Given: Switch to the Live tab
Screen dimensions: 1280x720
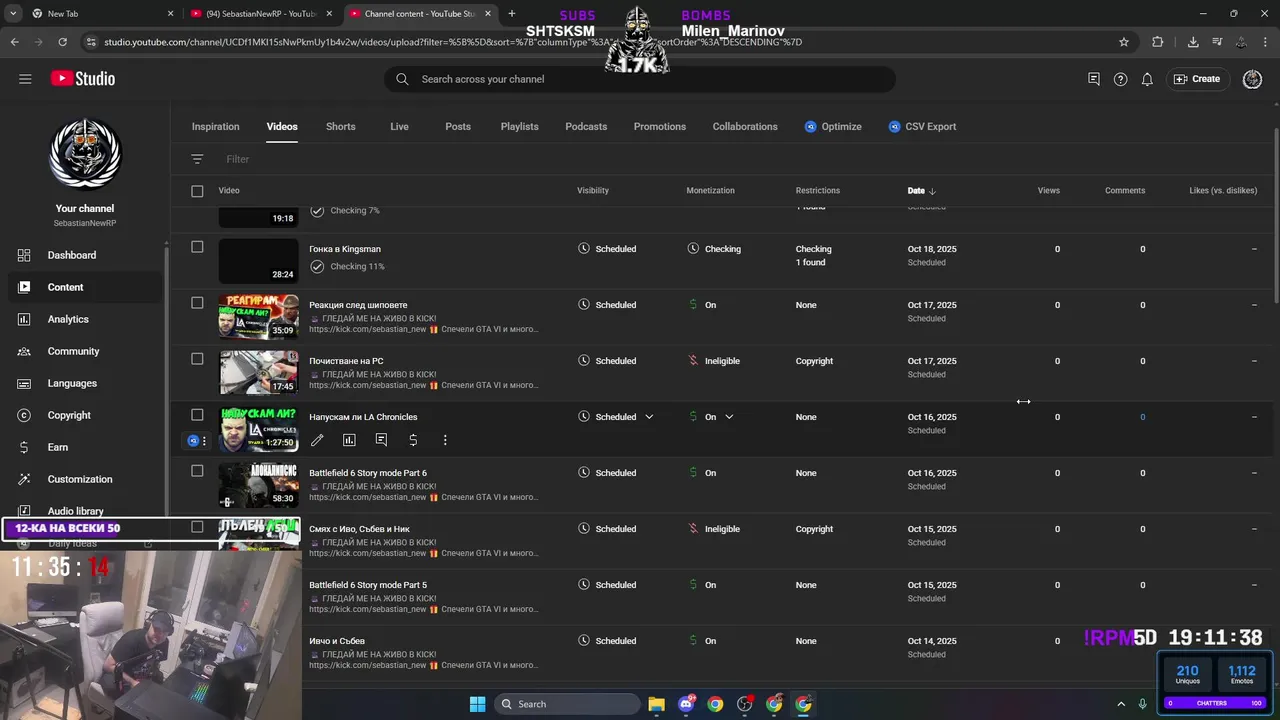Looking at the screenshot, I should click(399, 127).
